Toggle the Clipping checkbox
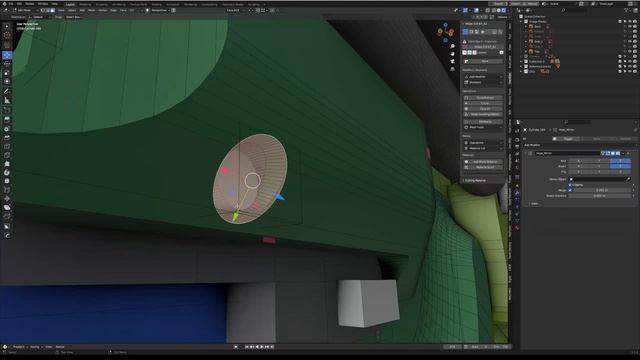 (570, 185)
